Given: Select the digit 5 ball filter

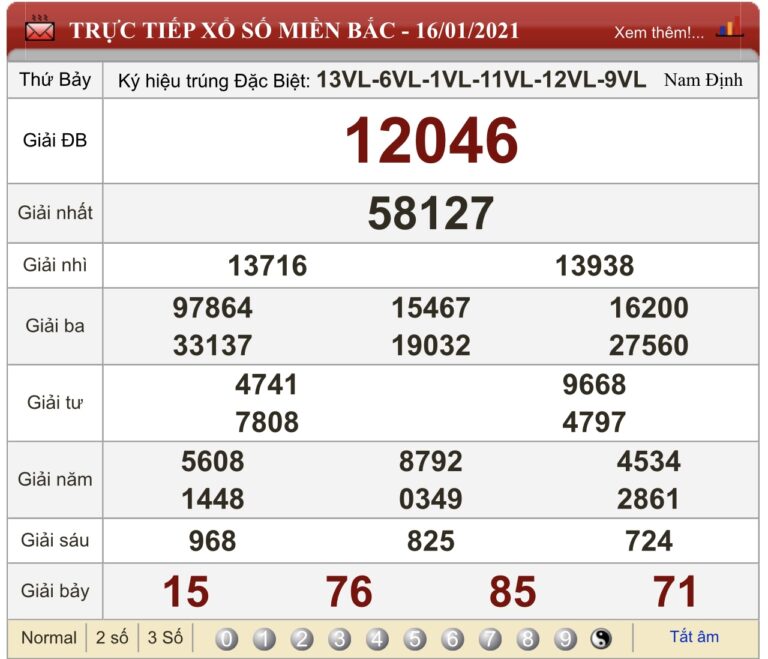Looking at the screenshot, I should pyautogui.click(x=415, y=639).
